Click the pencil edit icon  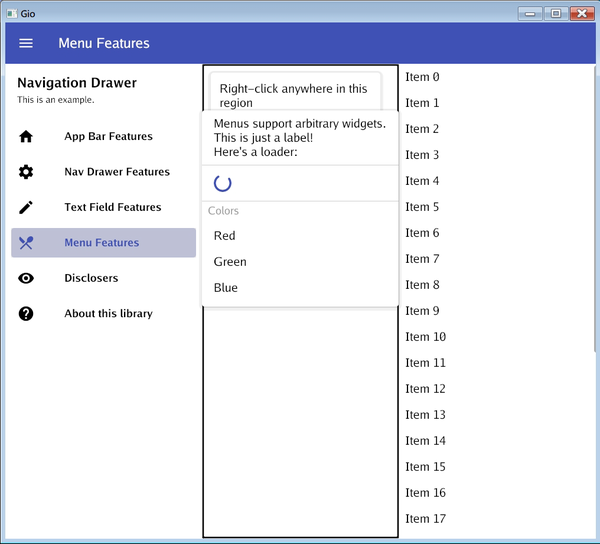click(x=26, y=208)
